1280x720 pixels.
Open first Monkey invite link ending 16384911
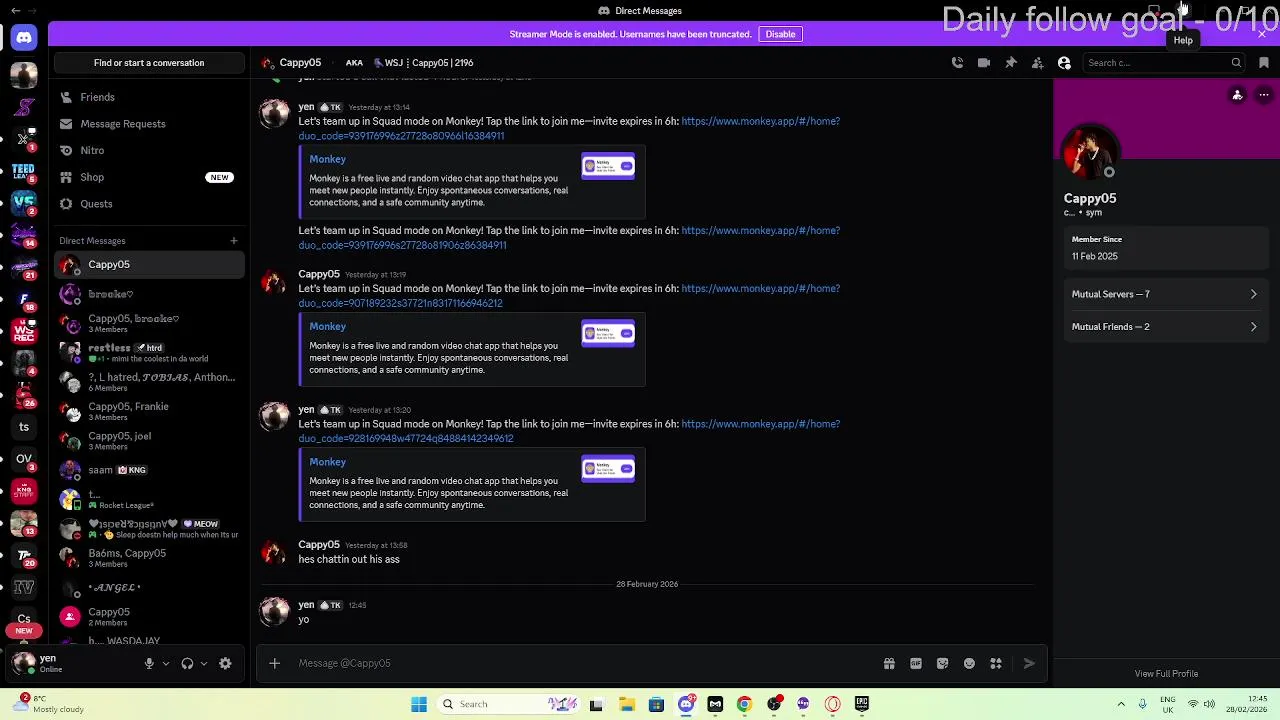(x=569, y=128)
